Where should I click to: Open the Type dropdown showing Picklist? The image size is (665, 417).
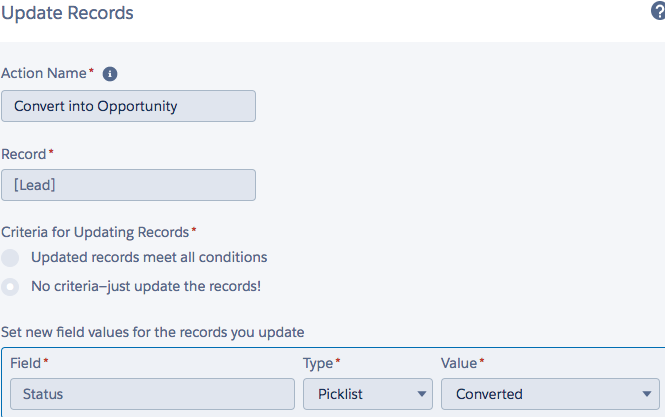point(367,394)
